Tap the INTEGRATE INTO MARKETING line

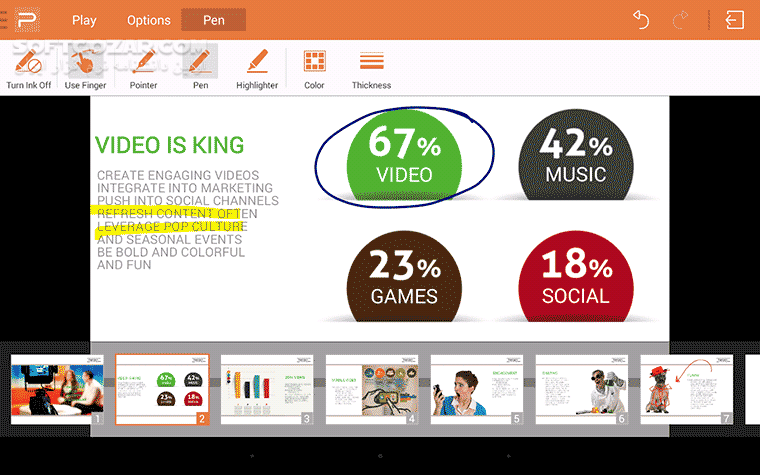[185, 188]
